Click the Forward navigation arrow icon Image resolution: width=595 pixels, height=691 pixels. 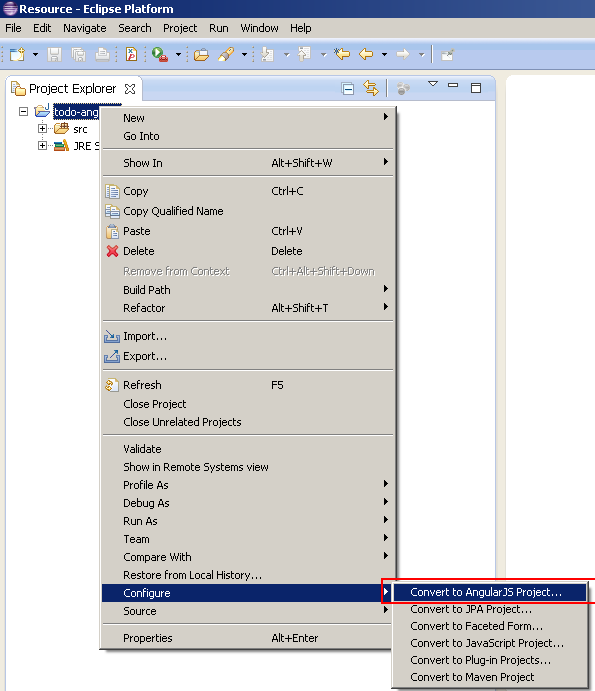click(403, 55)
